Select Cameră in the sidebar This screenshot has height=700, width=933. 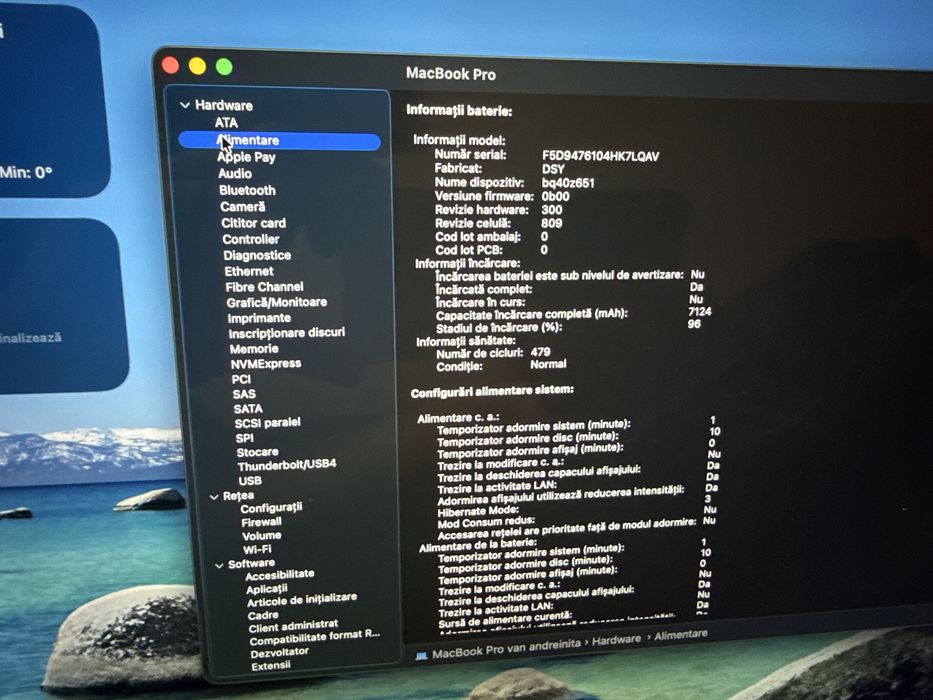pos(243,207)
